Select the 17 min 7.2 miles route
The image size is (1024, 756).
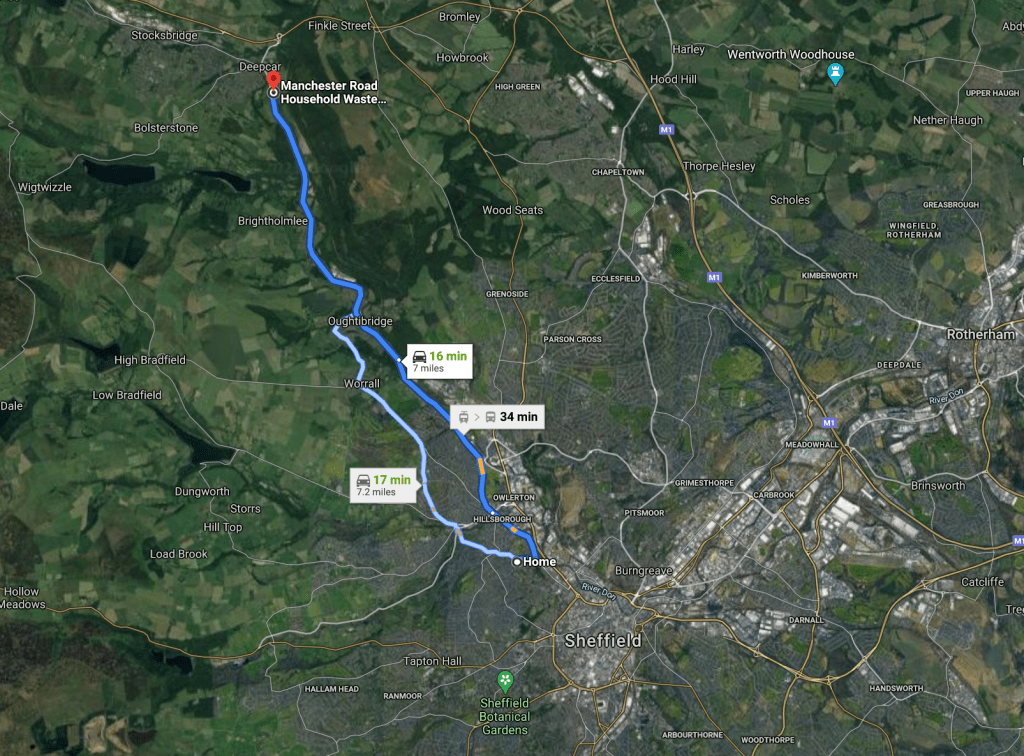[x=383, y=485]
